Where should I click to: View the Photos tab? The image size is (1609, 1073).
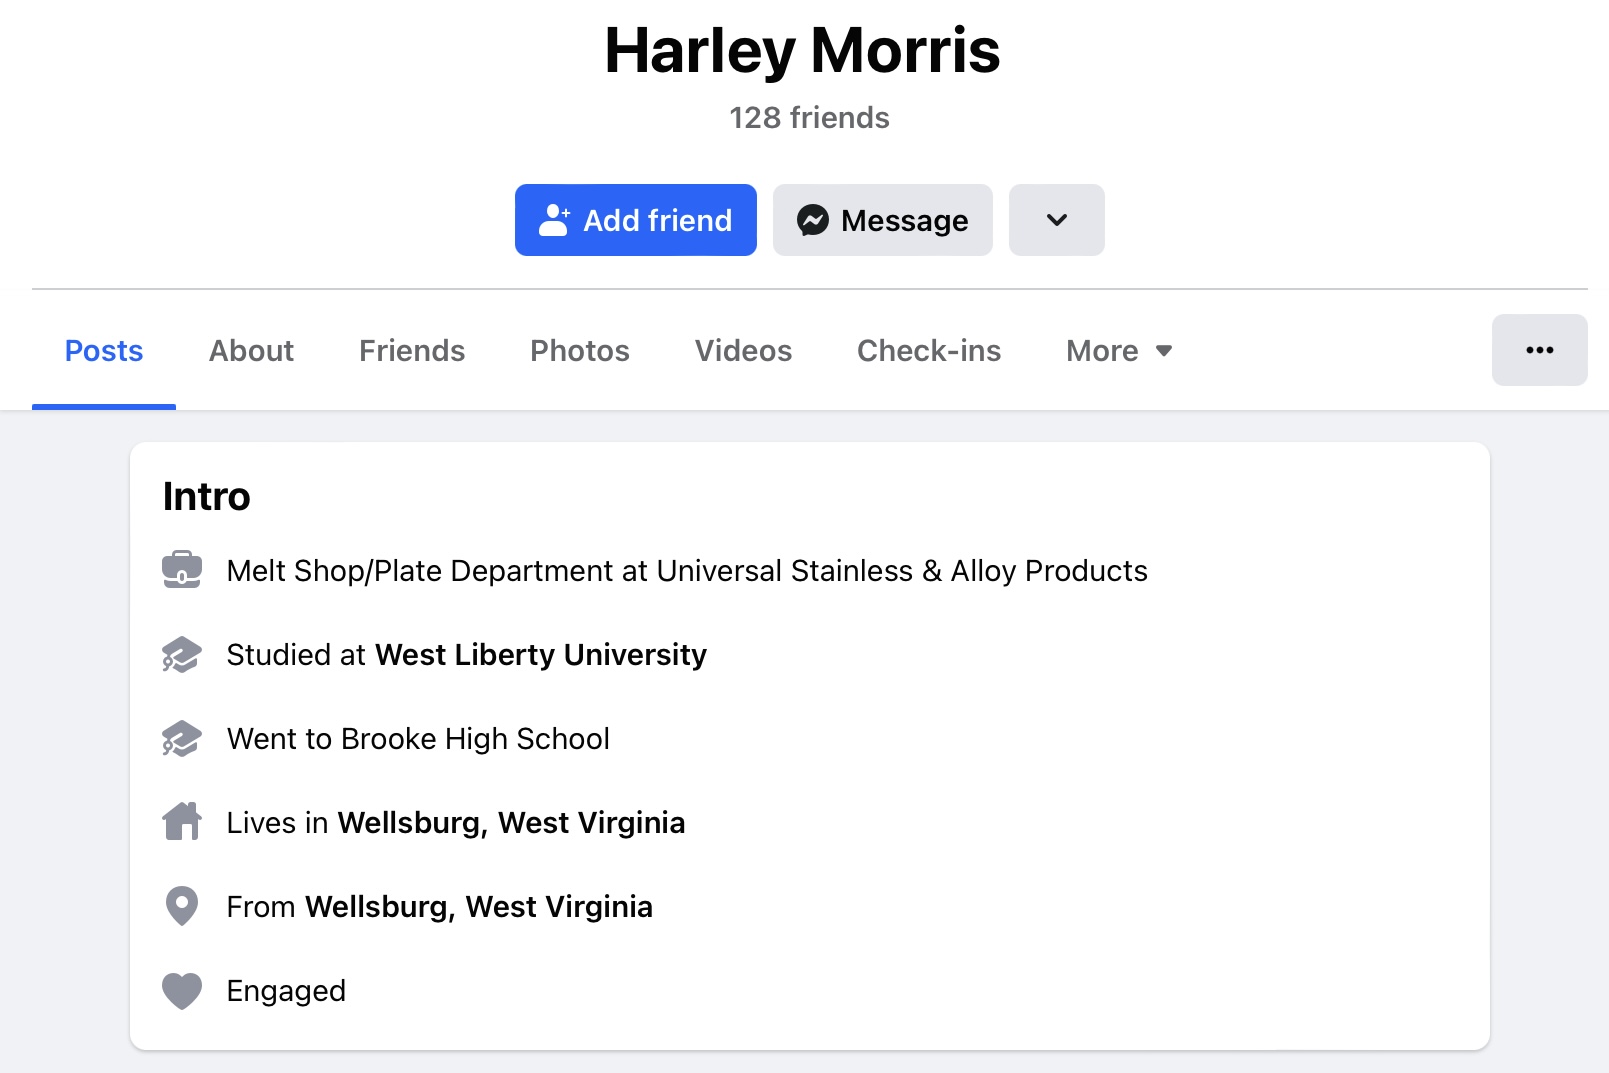click(x=580, y=351)
